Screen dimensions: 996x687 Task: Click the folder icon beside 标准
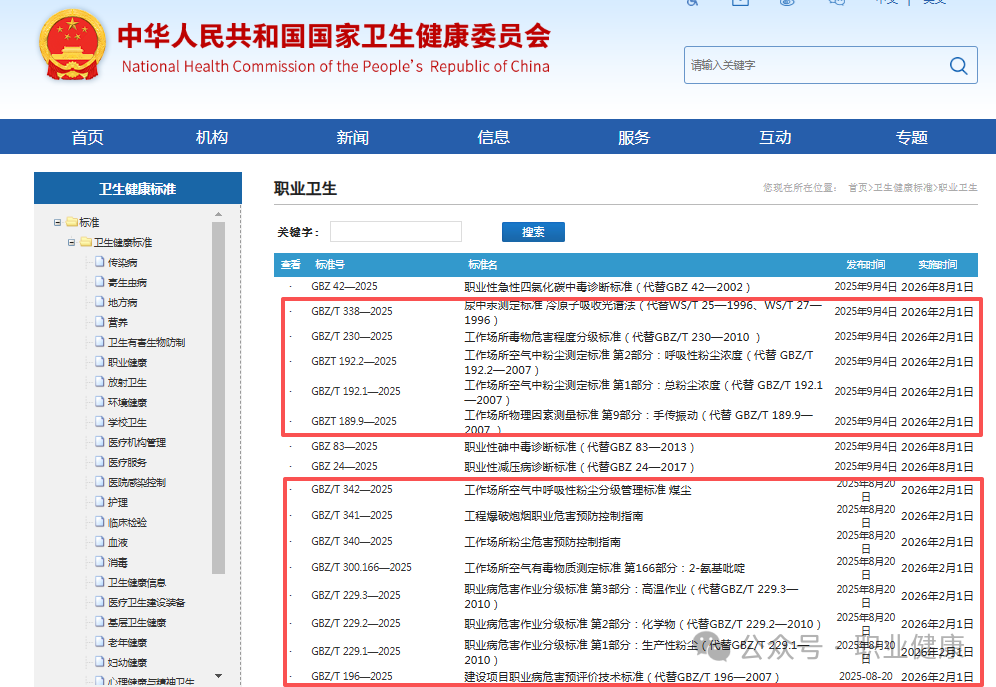(x=72, y=222)
